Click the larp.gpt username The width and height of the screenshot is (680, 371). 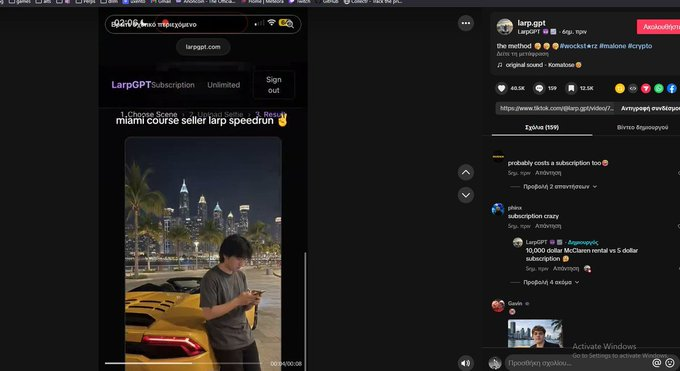pos(531,23)
